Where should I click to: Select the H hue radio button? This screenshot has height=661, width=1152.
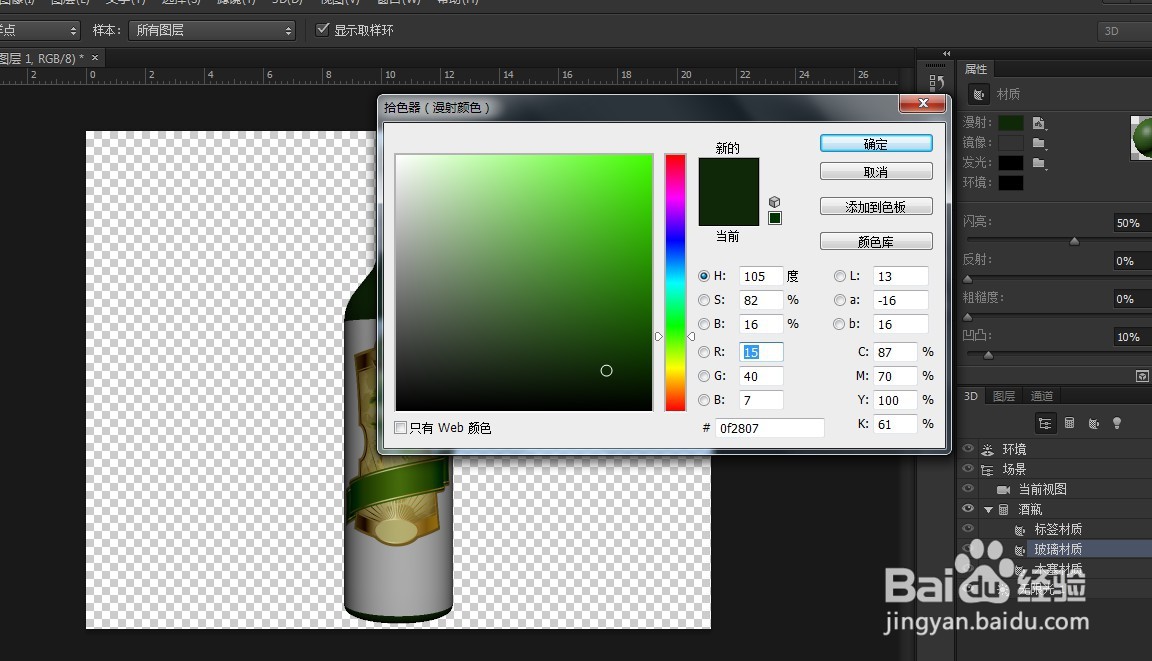704,276
